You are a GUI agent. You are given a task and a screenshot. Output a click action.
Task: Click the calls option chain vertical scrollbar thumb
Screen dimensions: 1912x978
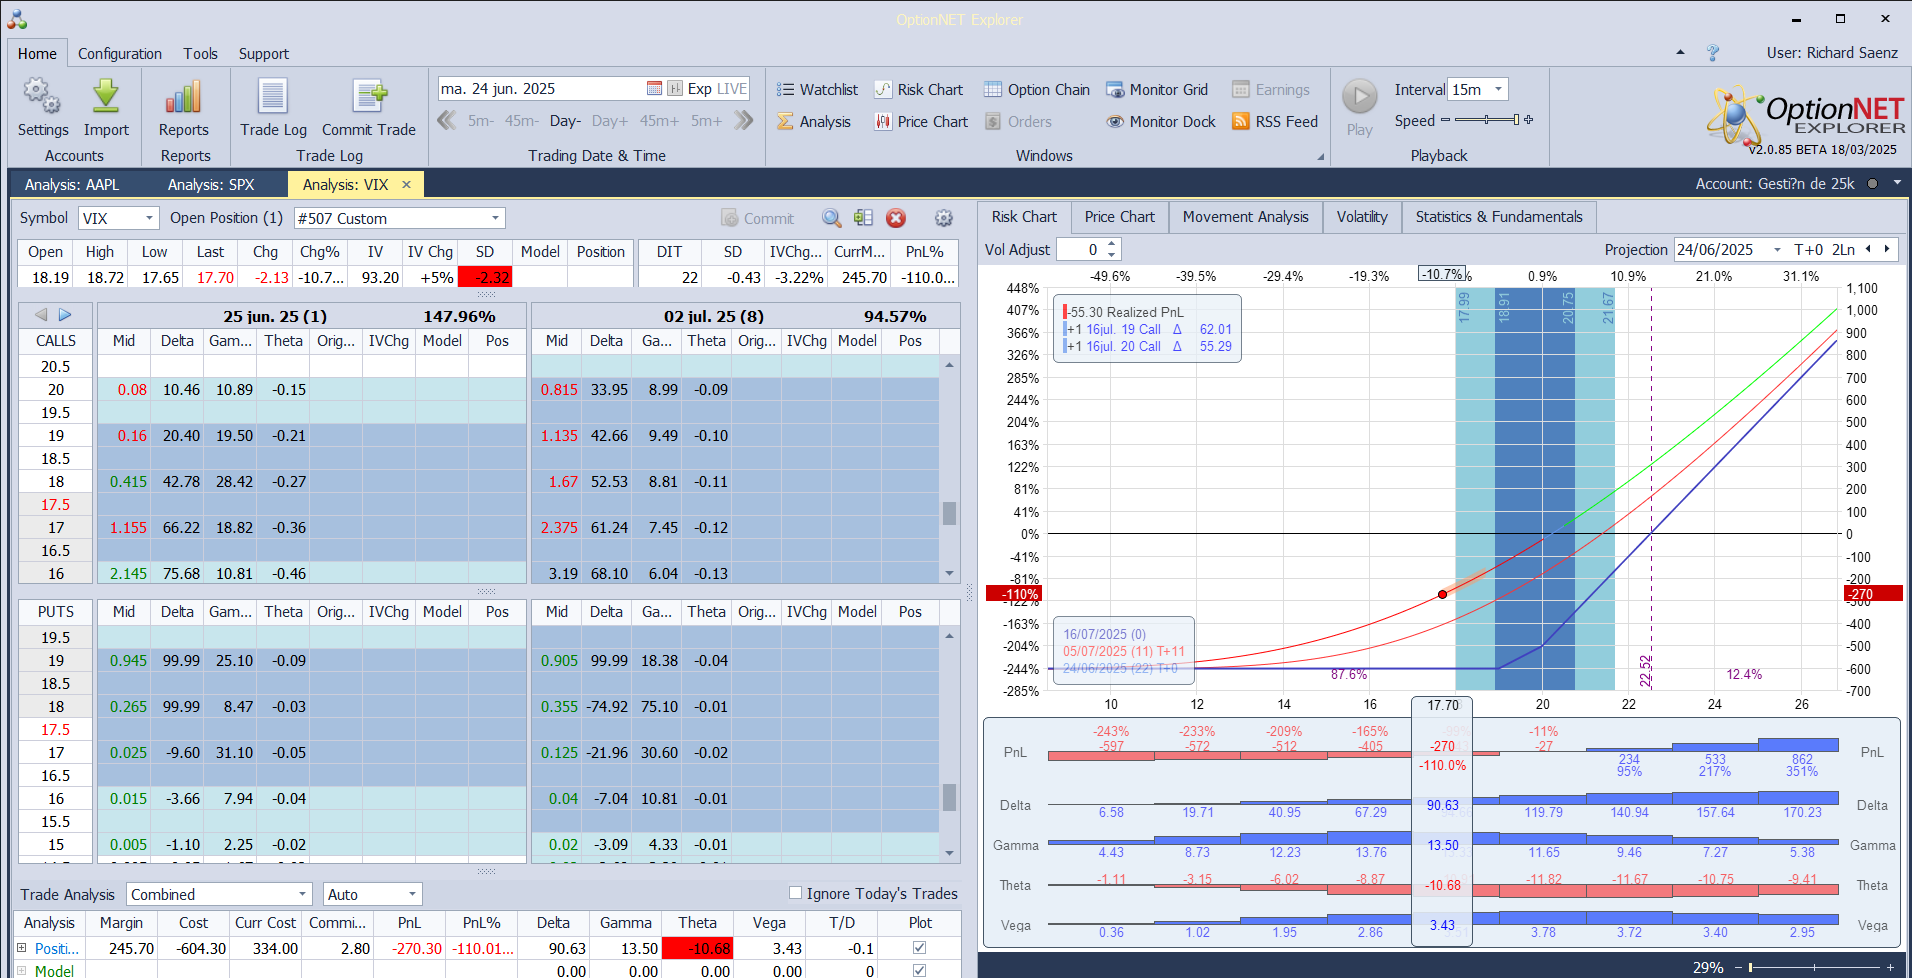coord(949,513)
